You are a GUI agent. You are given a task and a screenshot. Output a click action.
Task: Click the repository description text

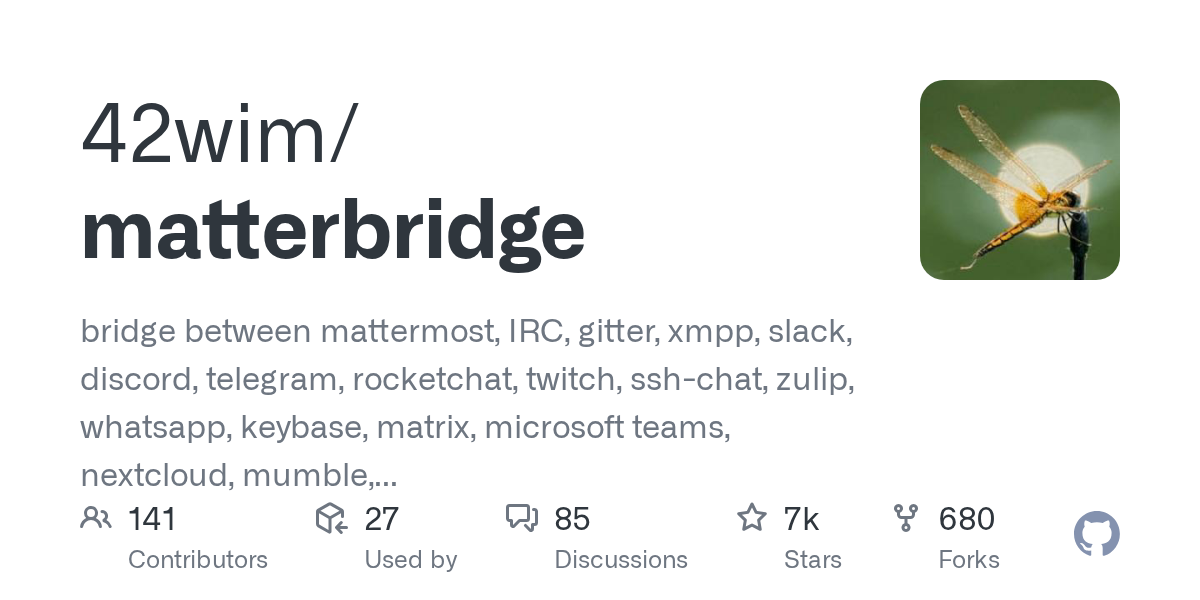pos(467,403)
